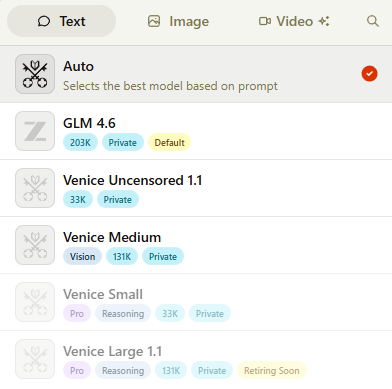Click the red checkmark on Auto row

point(369,74)
